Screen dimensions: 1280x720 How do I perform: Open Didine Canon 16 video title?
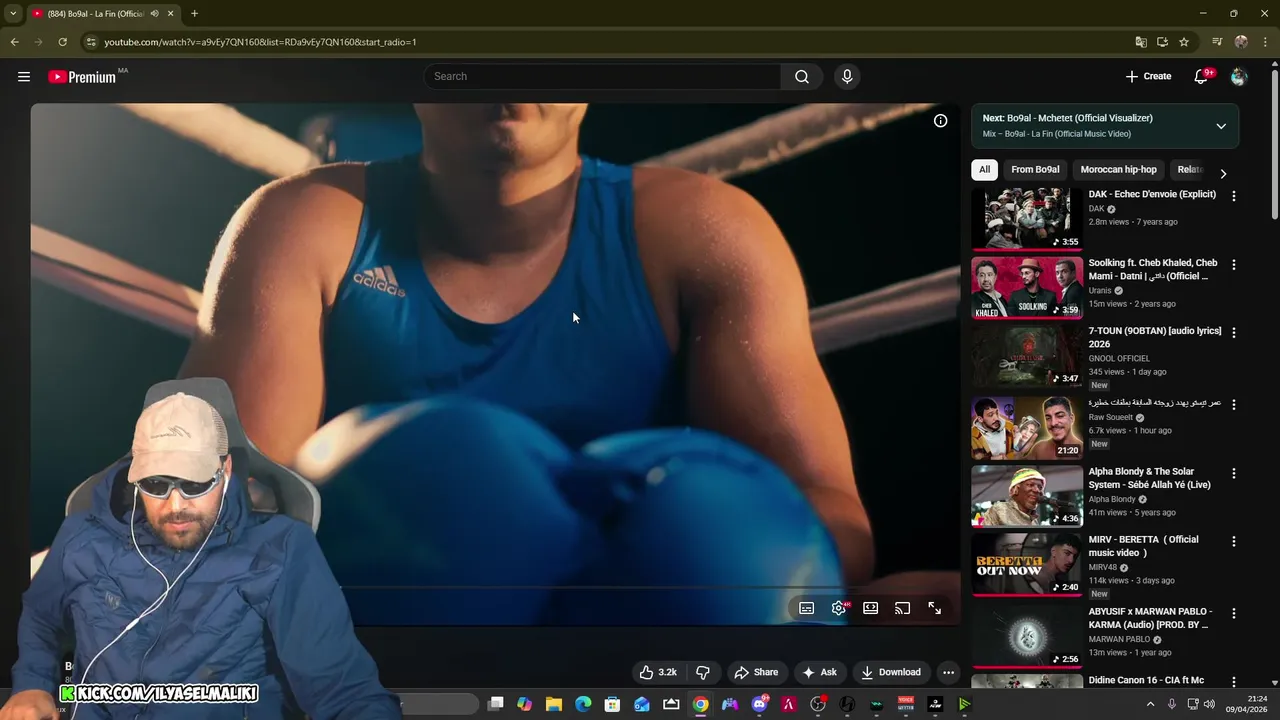pos(1146,680)
